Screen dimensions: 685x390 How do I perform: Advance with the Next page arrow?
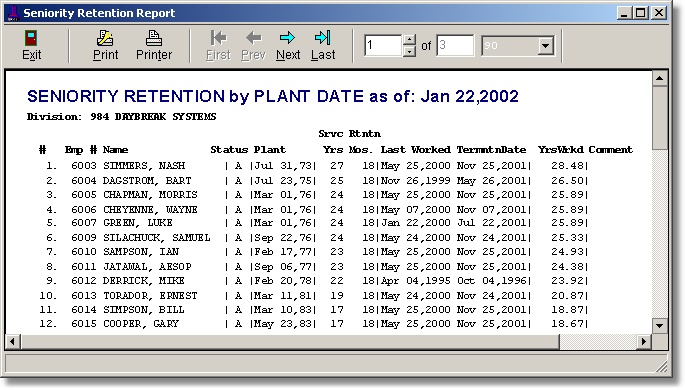pos(287,38)
